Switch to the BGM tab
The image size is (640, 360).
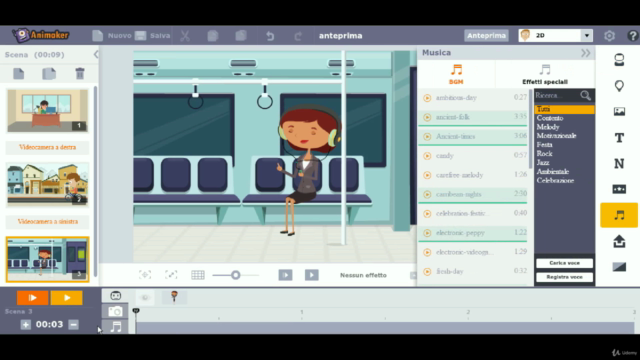456,74
